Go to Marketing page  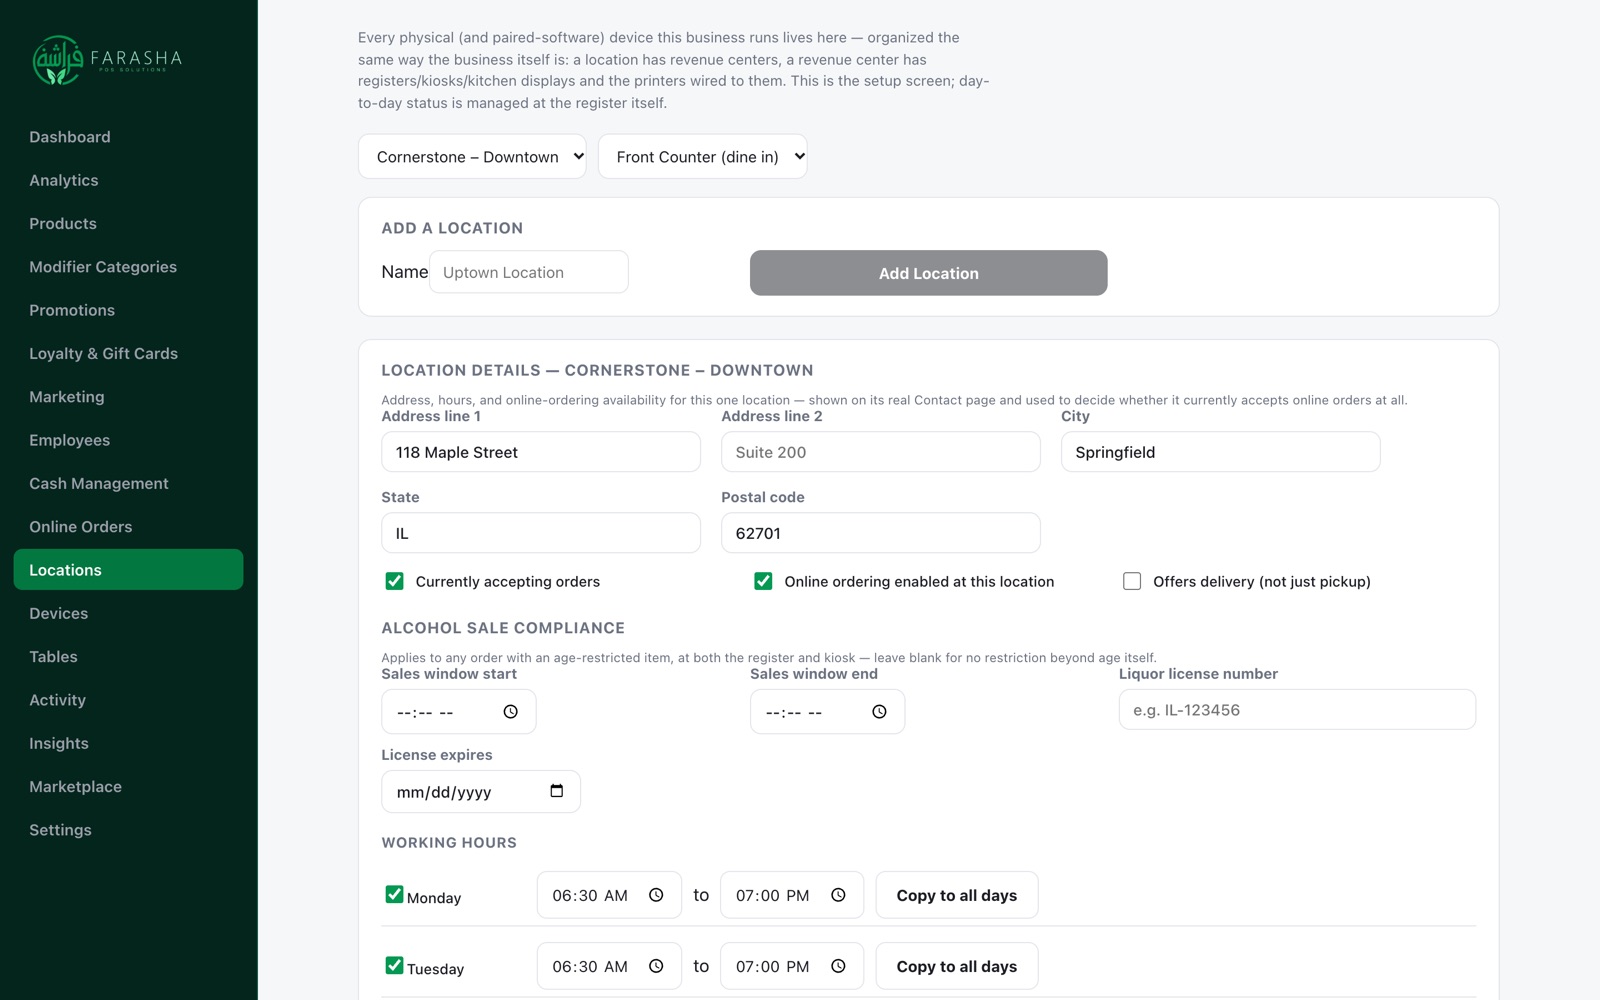pyautogui.click(x=129, y=397)
